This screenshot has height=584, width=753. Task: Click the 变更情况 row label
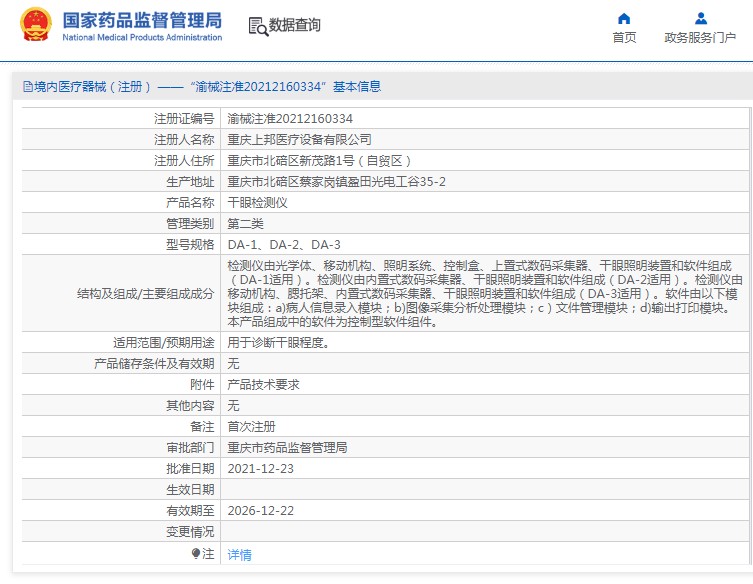click(x=190, y=532)
